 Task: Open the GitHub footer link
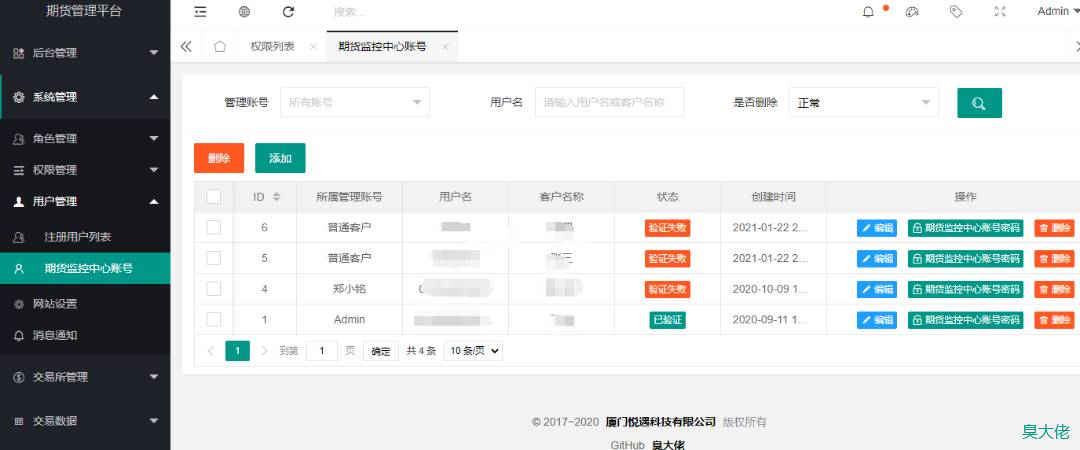(x=627, y=444)
